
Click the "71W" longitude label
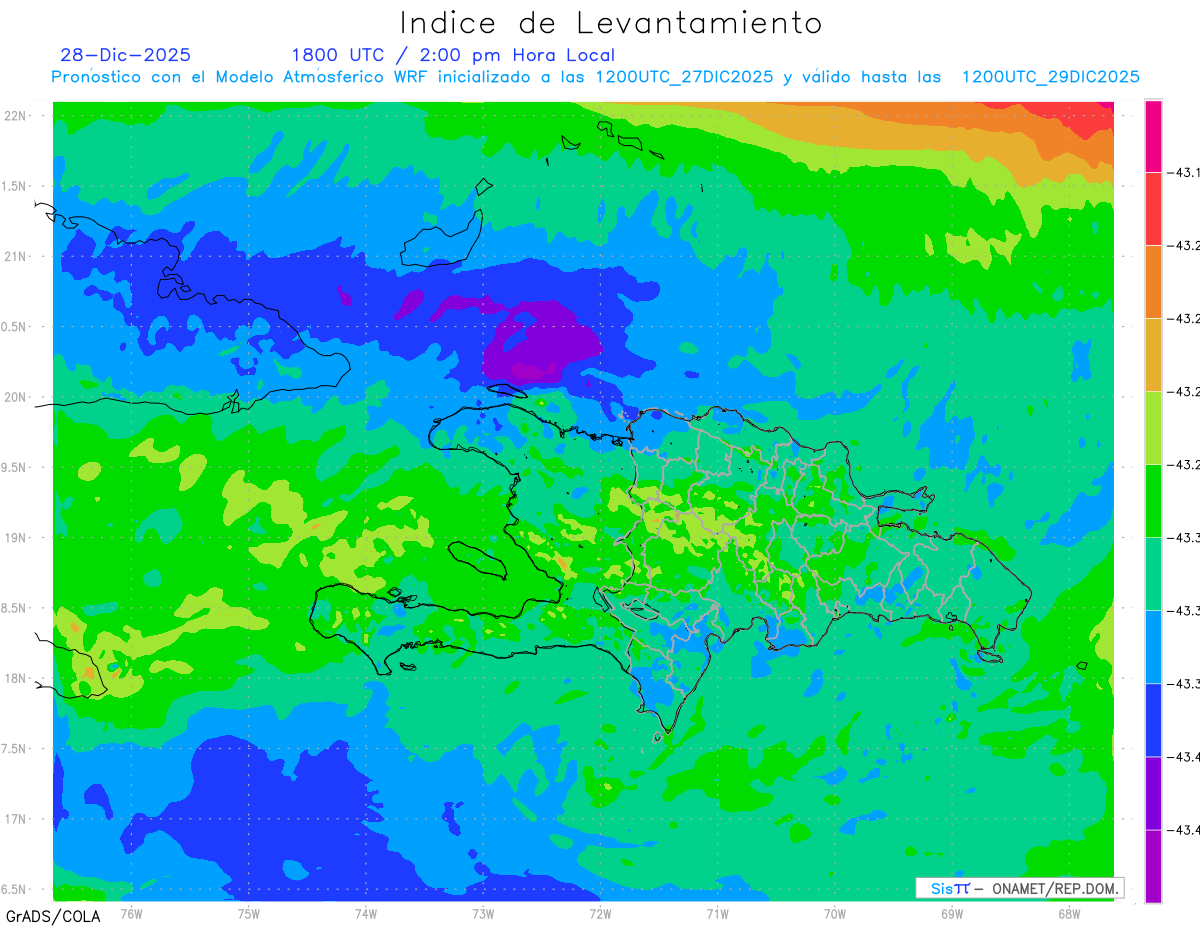coord(717,913)
